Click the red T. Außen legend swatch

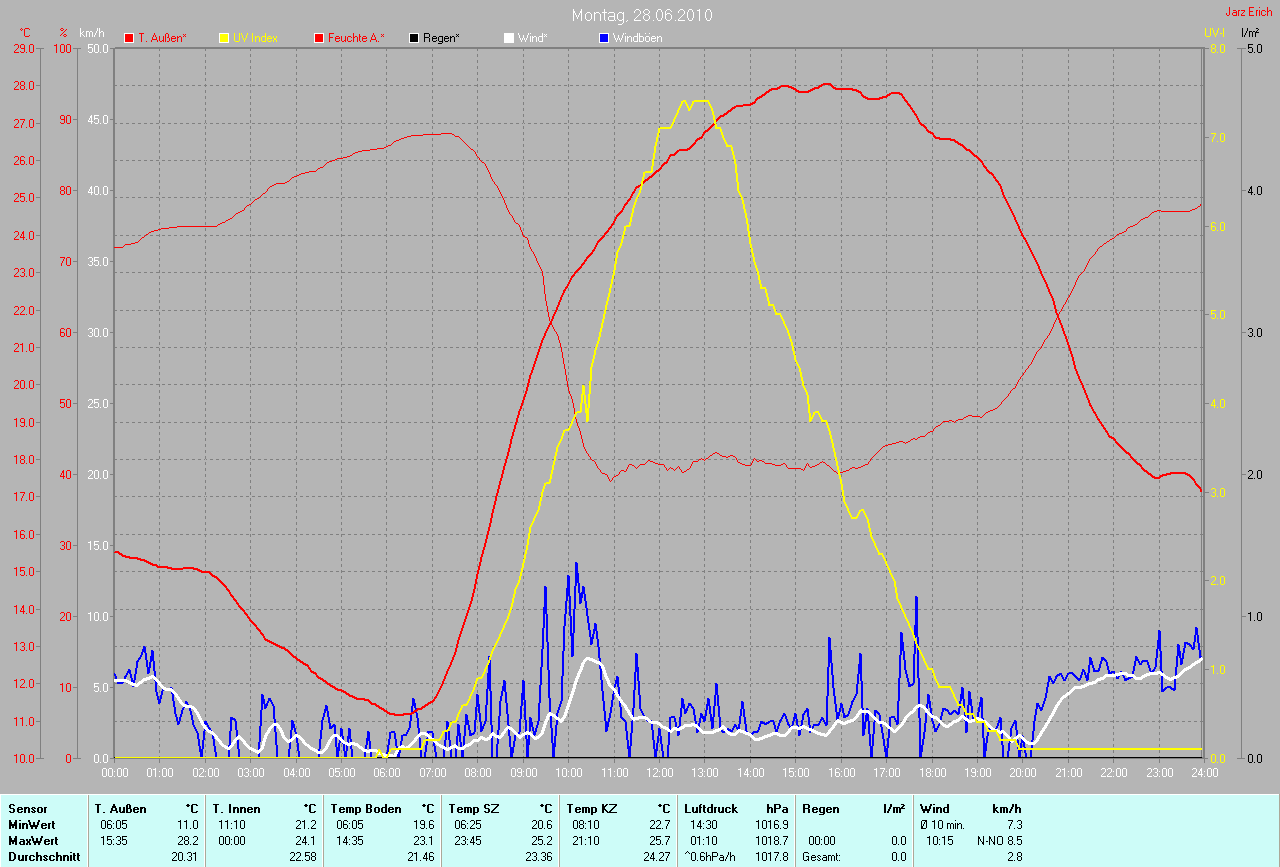[129, 38]
